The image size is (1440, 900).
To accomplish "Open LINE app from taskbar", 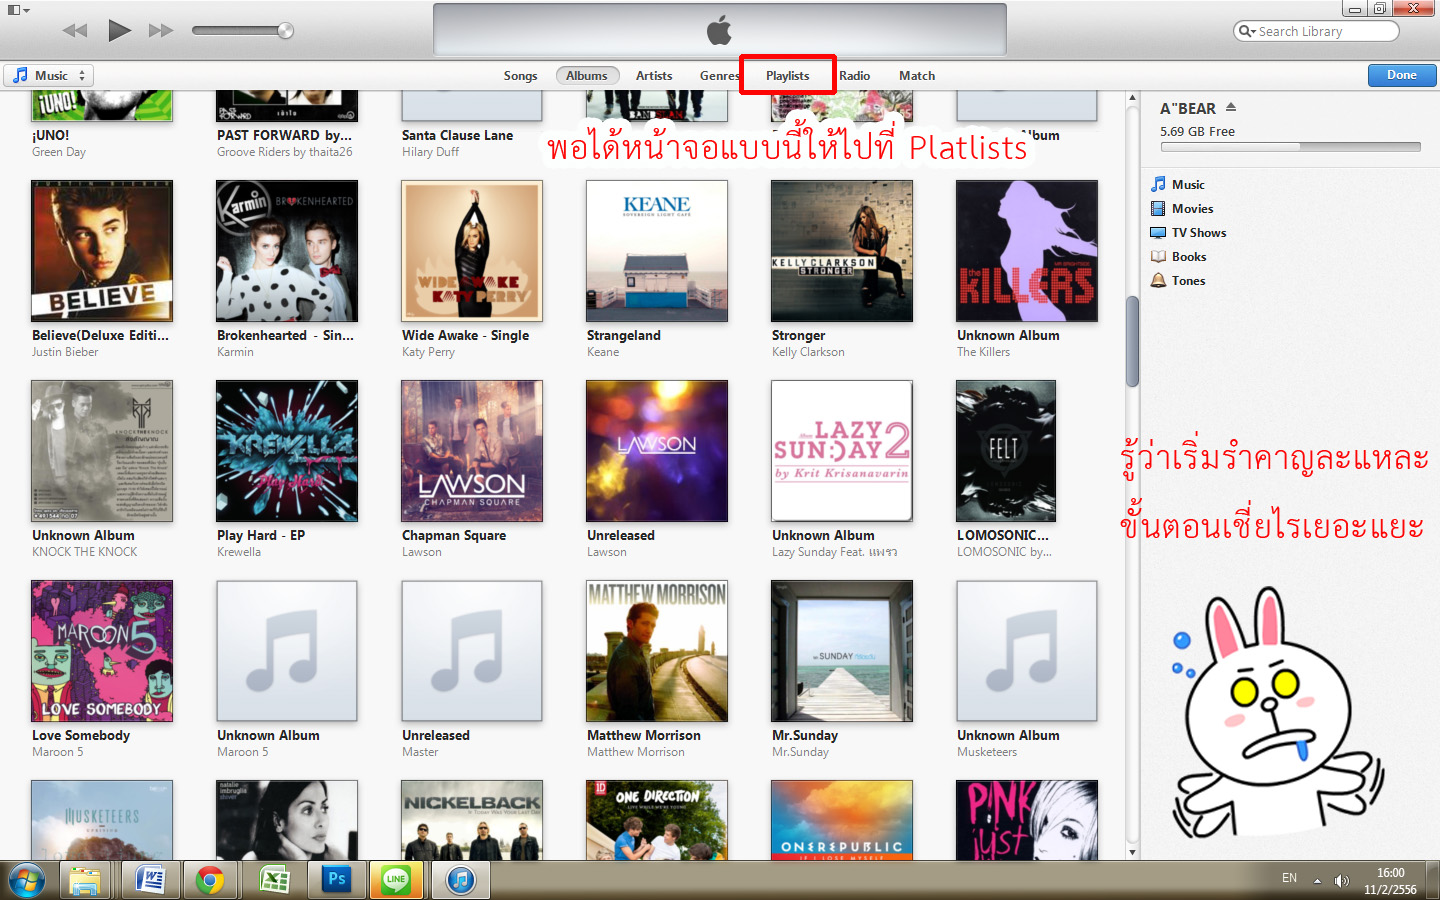I will pos(397,880).
